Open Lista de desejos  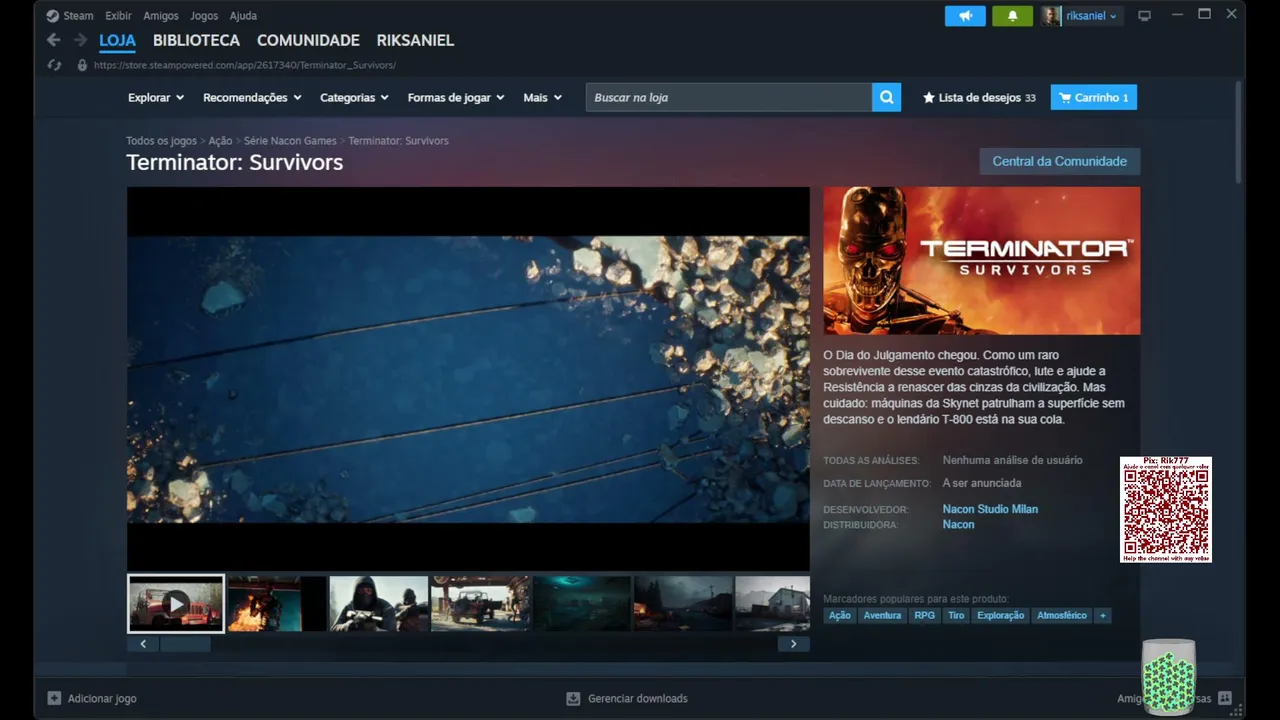pos(979,98)
